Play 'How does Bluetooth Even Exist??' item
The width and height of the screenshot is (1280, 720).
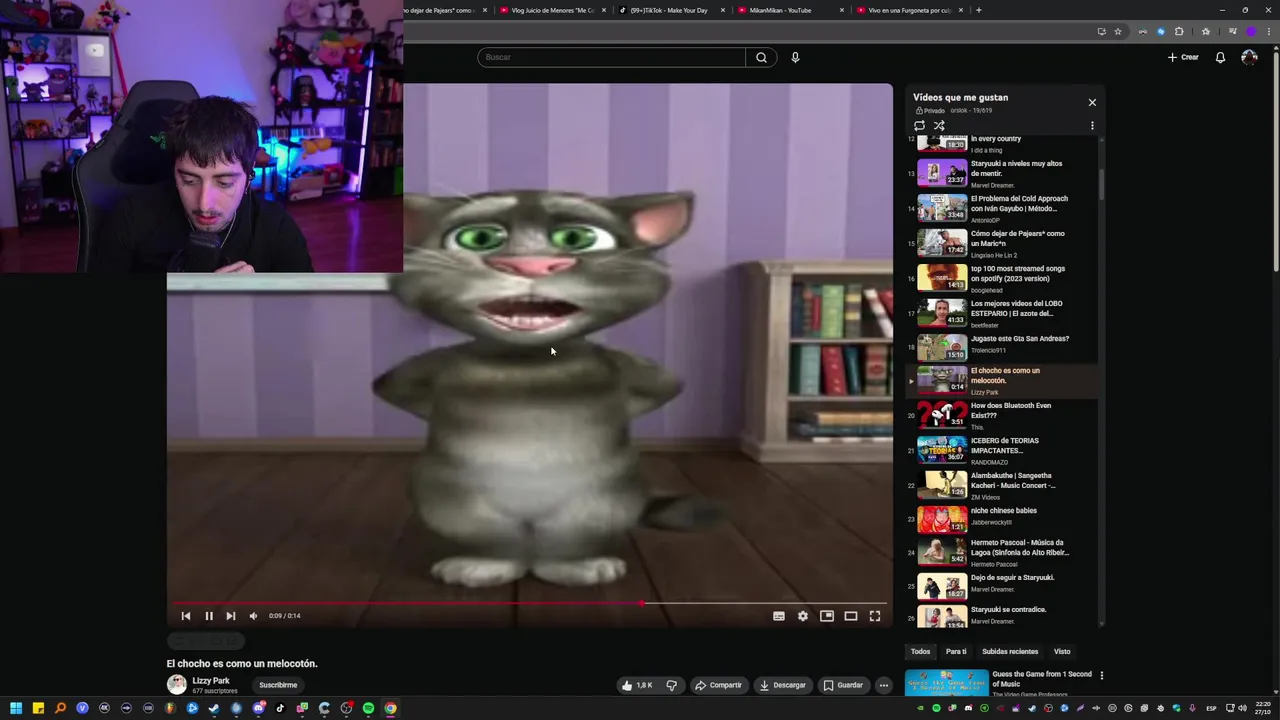1002,415
